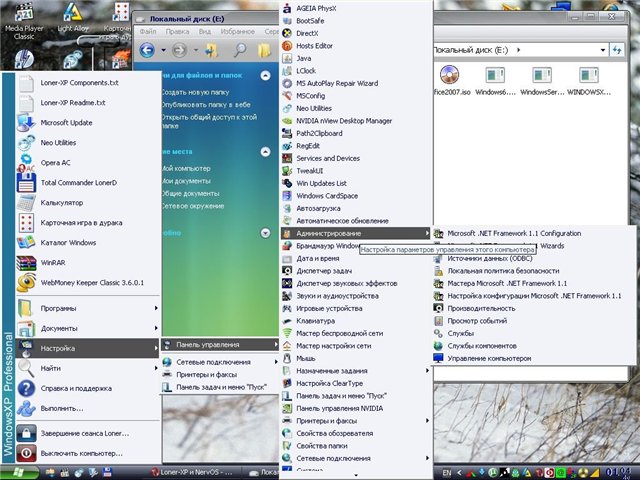Open Службы in Administration submenu

pos(534,333)
